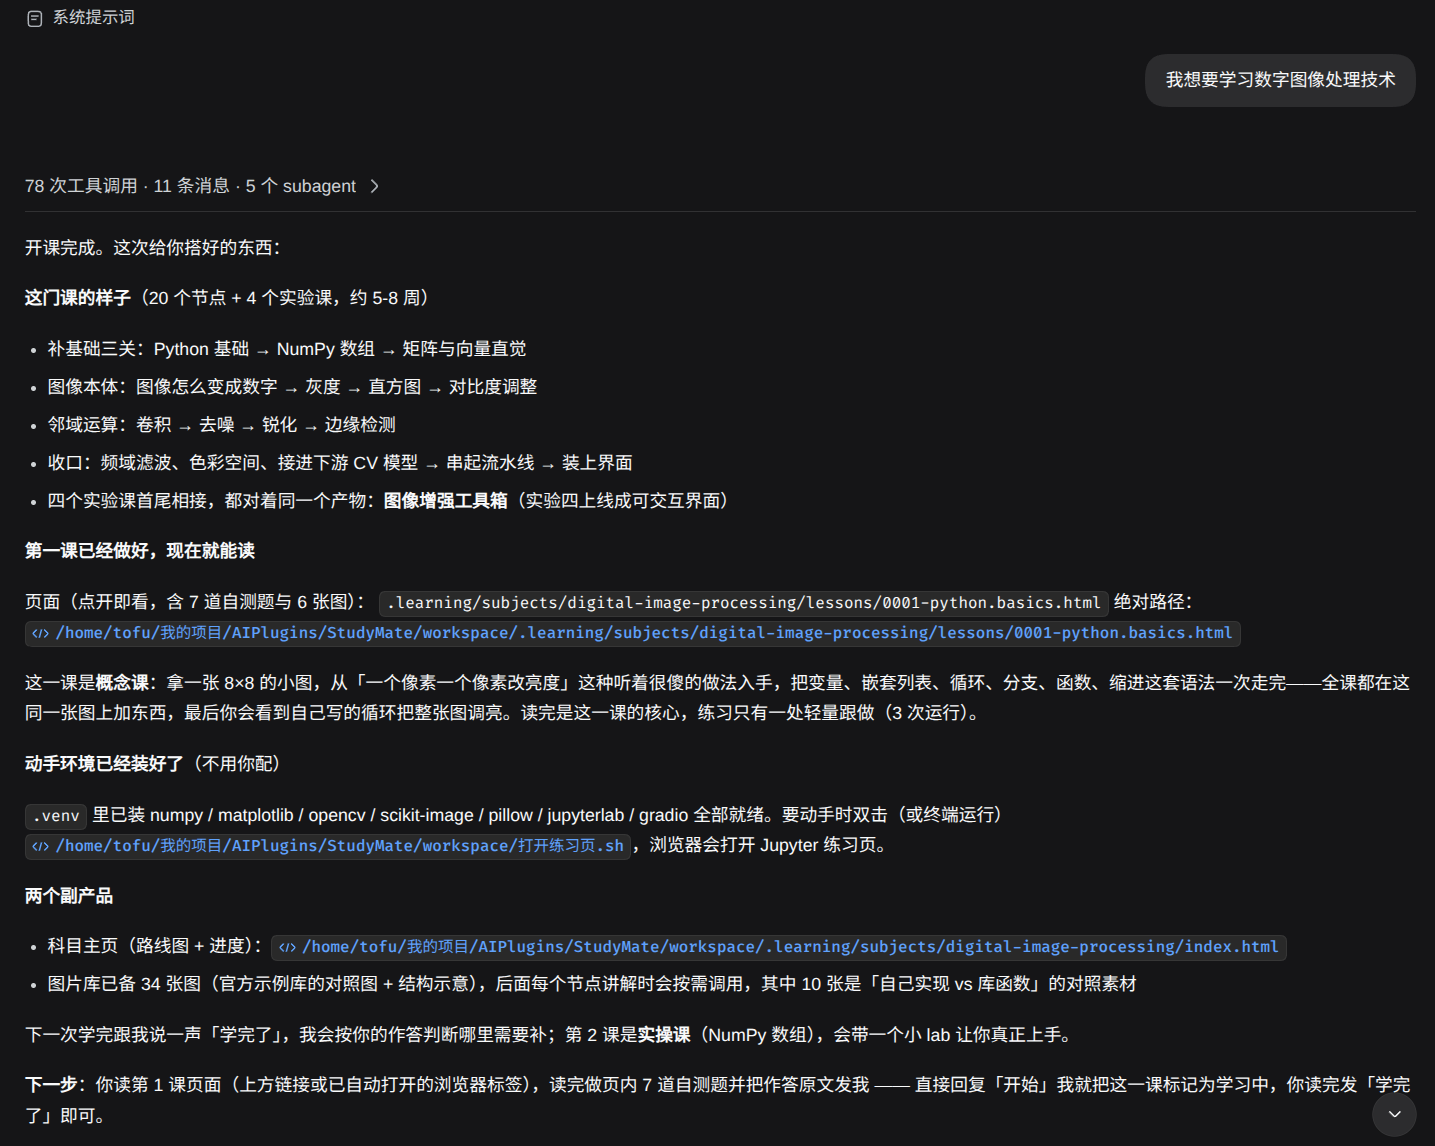Viewport: 1435px width, 1146px height.
Task: Click heading 动手环境已经装好了
Action: pos(104,764)
